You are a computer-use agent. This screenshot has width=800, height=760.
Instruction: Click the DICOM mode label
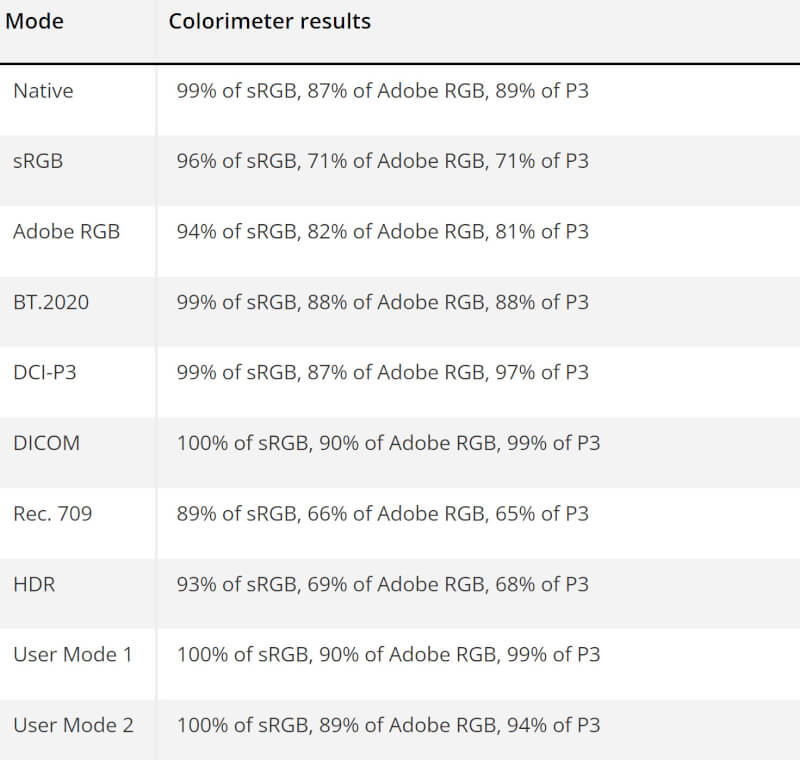[x=46, y=443]
